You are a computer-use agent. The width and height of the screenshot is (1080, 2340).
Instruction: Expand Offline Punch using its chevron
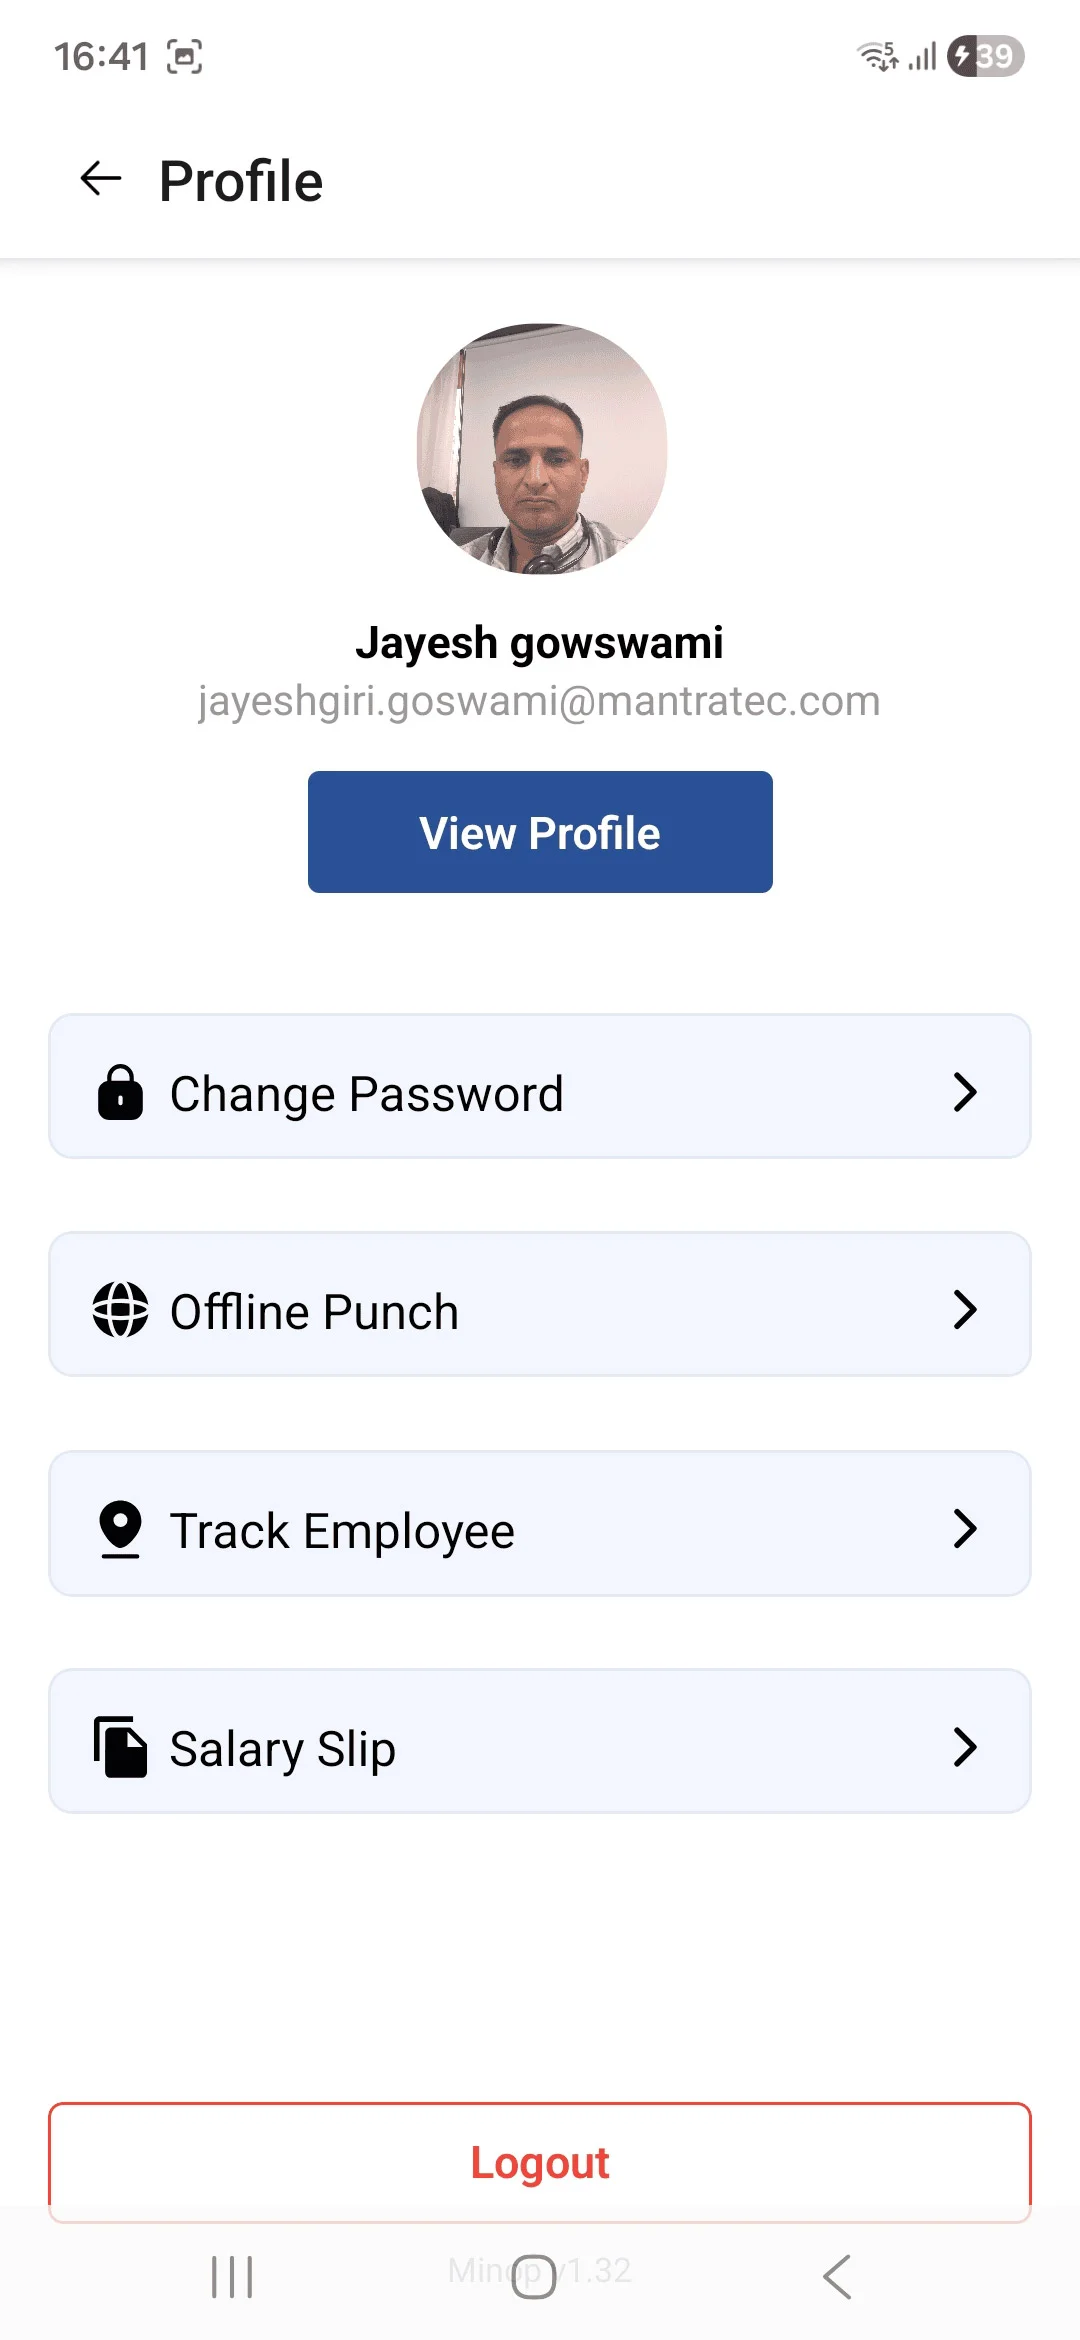[964, 1310]
